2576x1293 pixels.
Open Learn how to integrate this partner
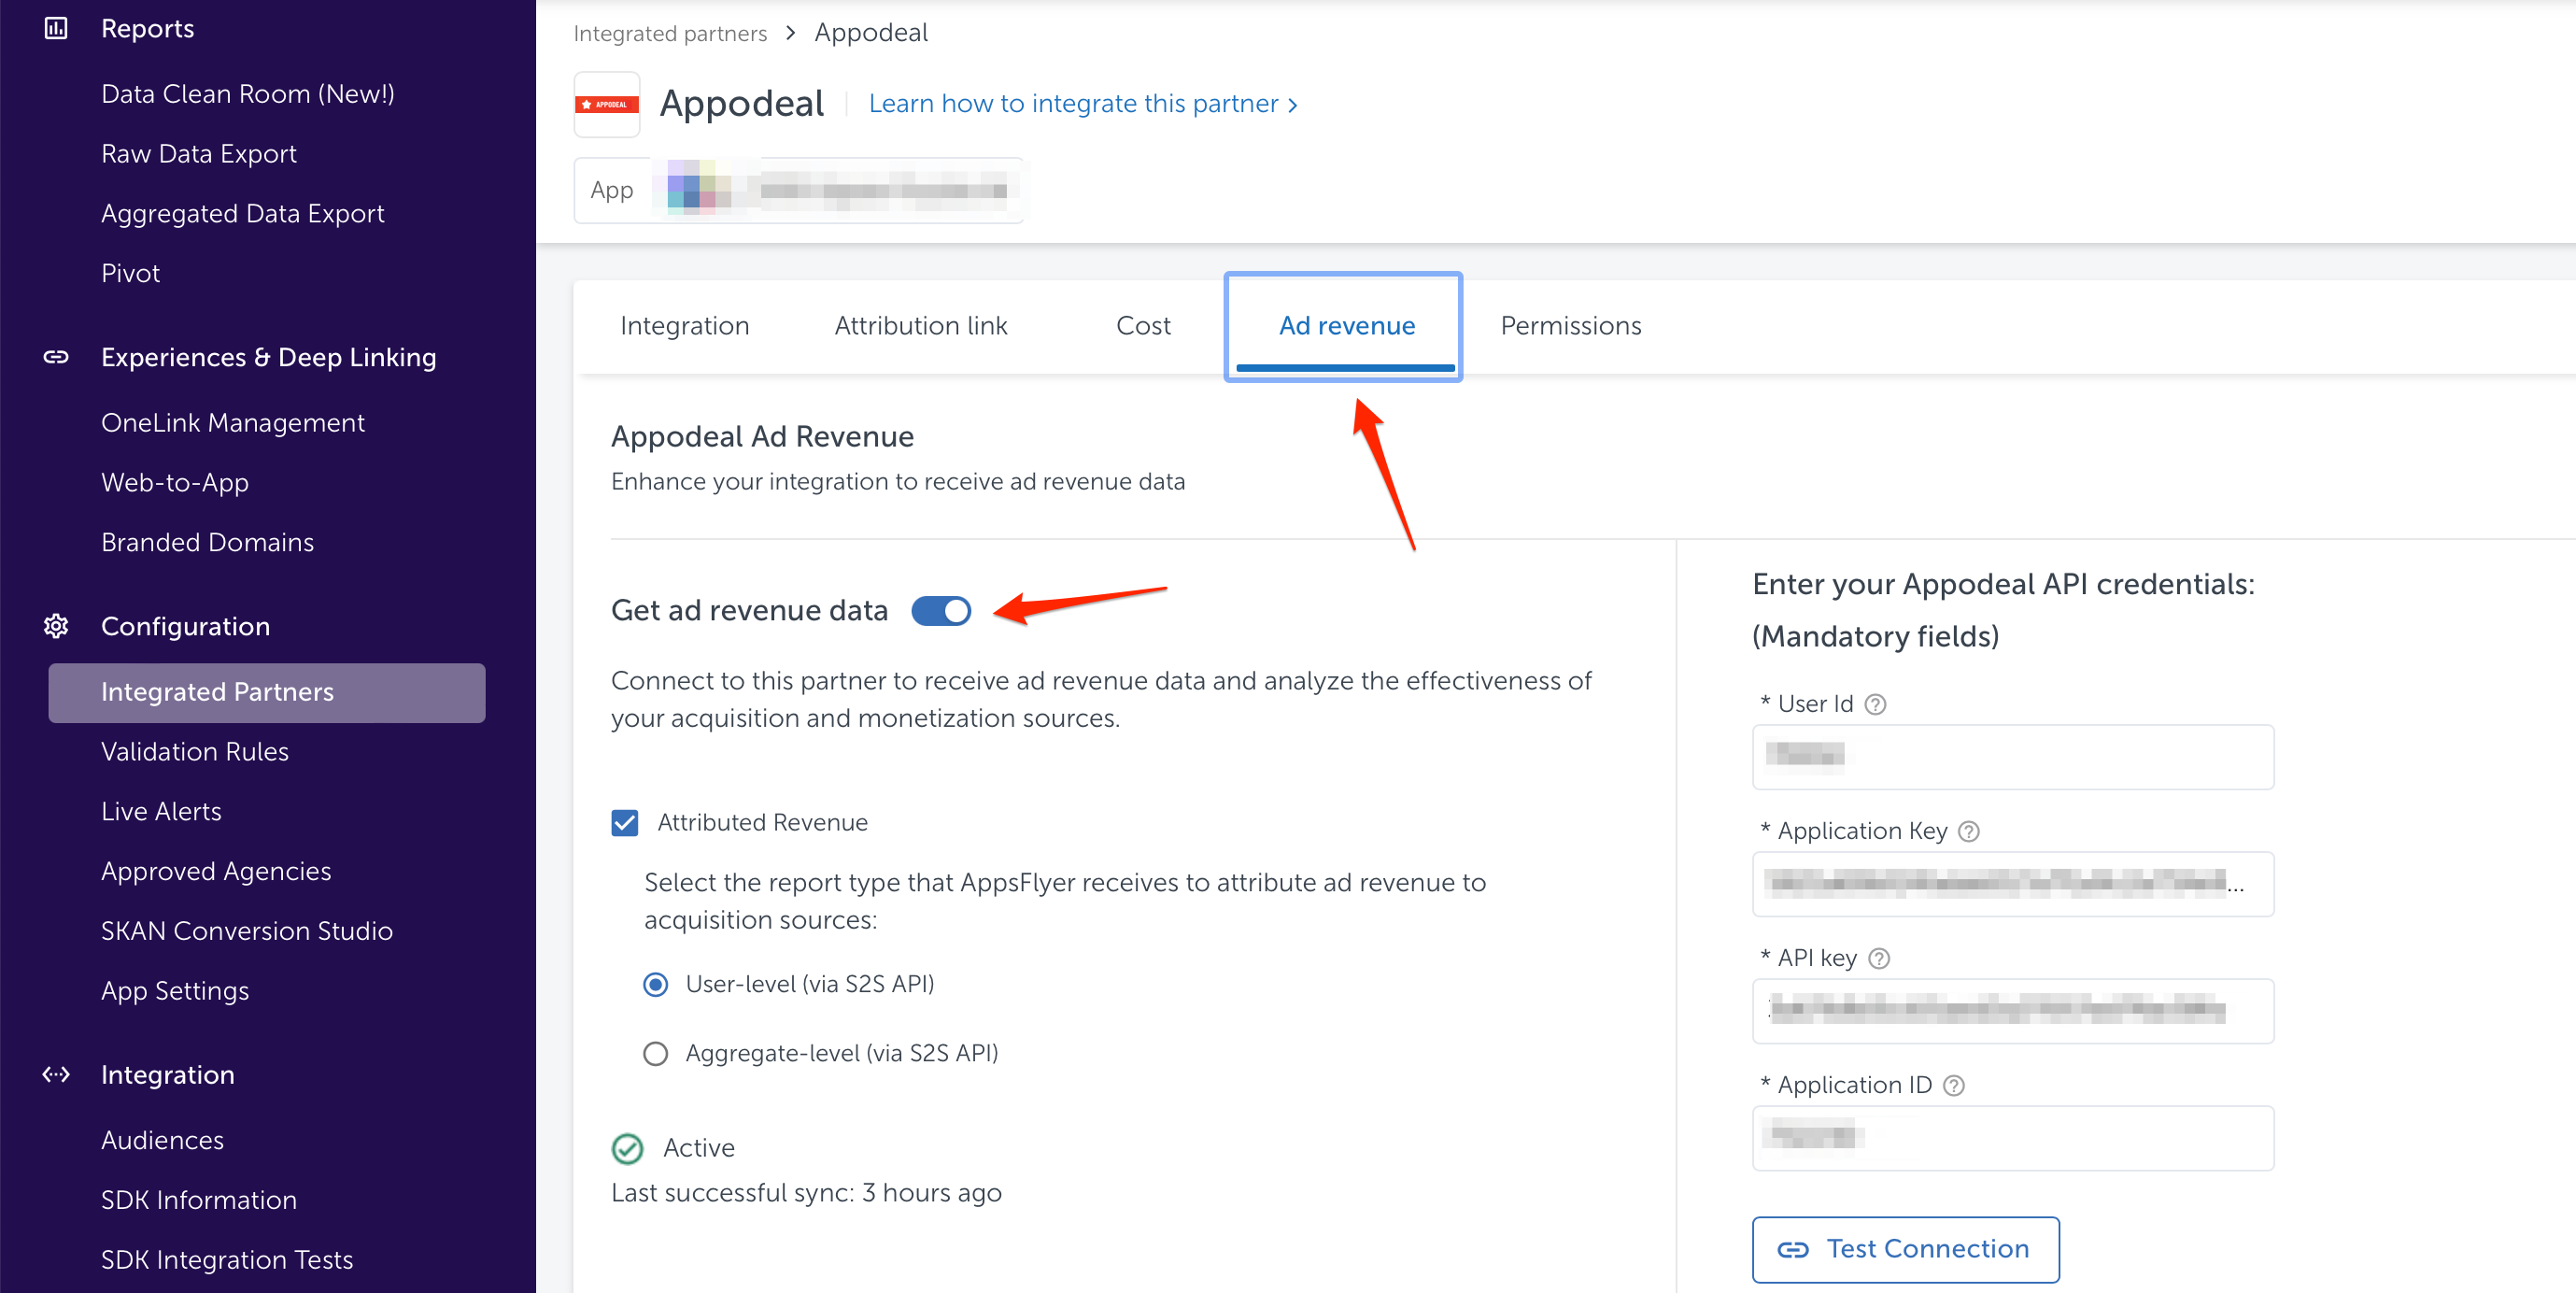tap(1073, 103)
